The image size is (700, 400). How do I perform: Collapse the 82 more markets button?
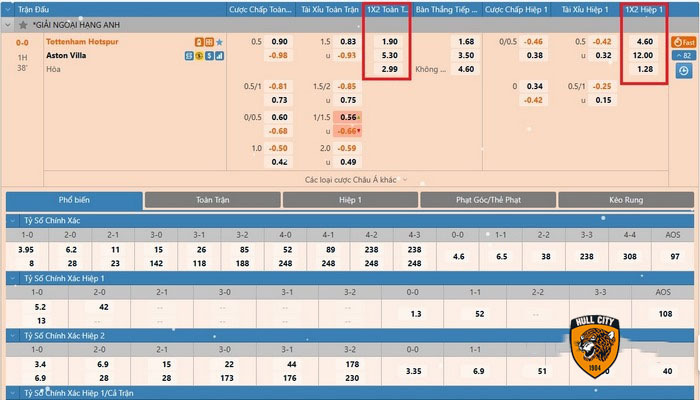coord(684,56)
